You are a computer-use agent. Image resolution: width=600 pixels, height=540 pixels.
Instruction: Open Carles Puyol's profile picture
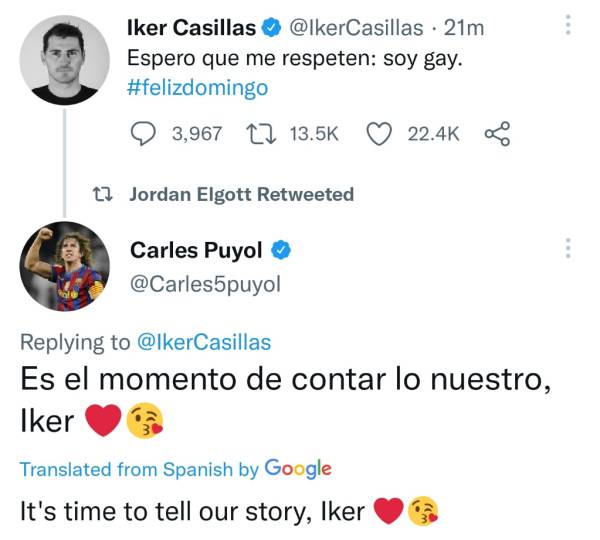[x=66, y=267]
